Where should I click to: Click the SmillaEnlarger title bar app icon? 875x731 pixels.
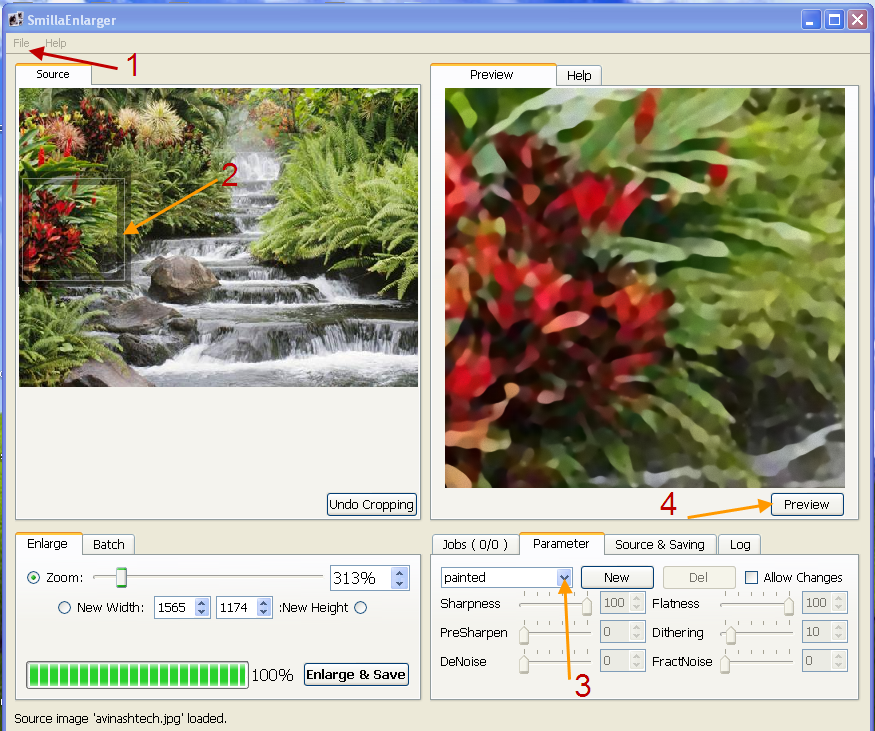tap(16, 20)
